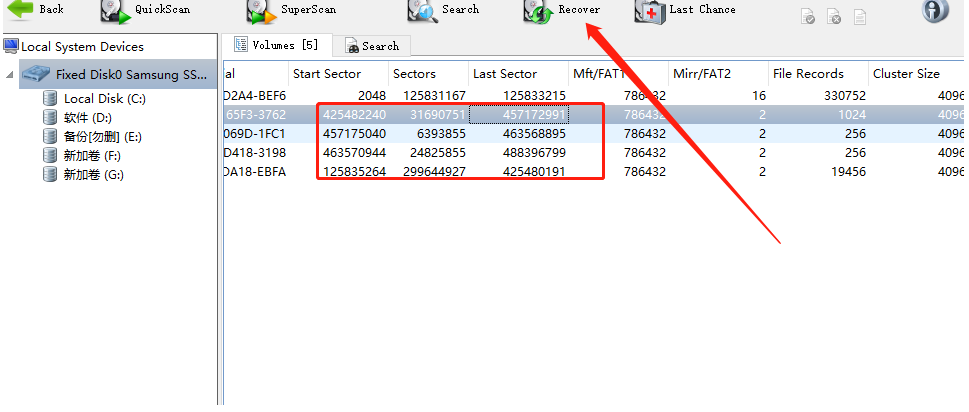Collapse the Fixed Disk0 tree node
969x412 pixels.
9,75
